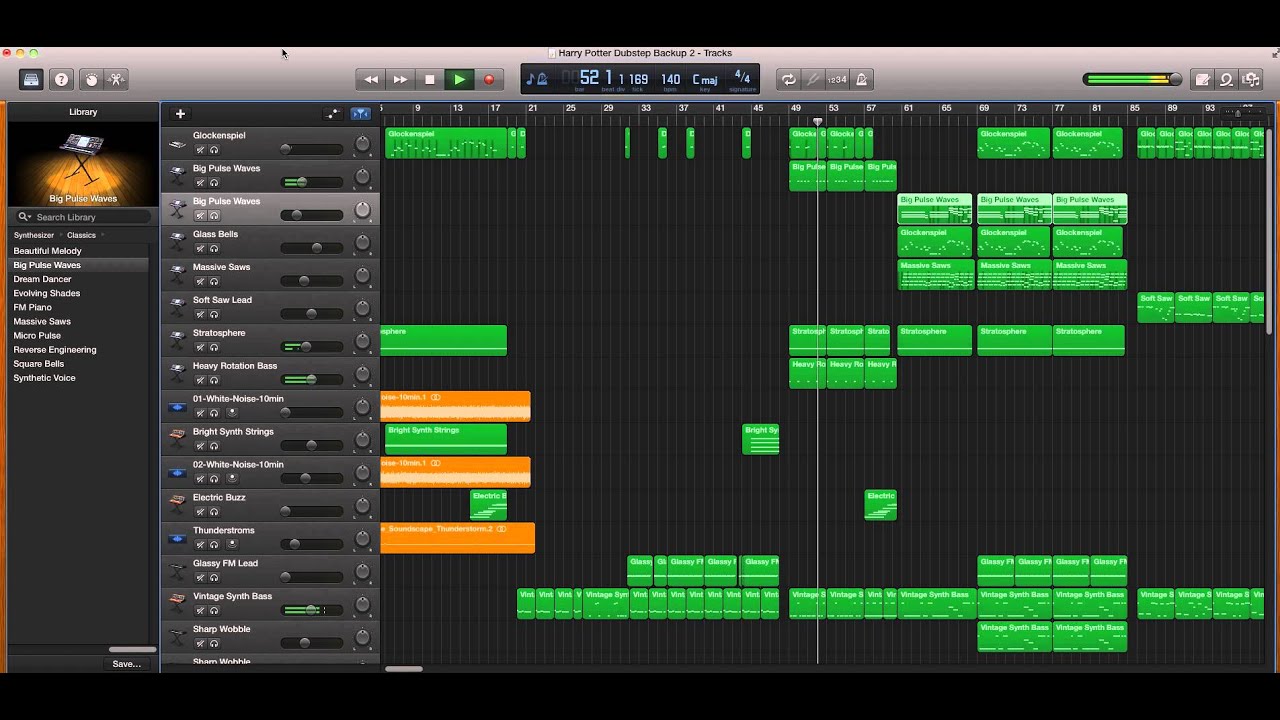Open Quick Help question mark button

(61, 80)
